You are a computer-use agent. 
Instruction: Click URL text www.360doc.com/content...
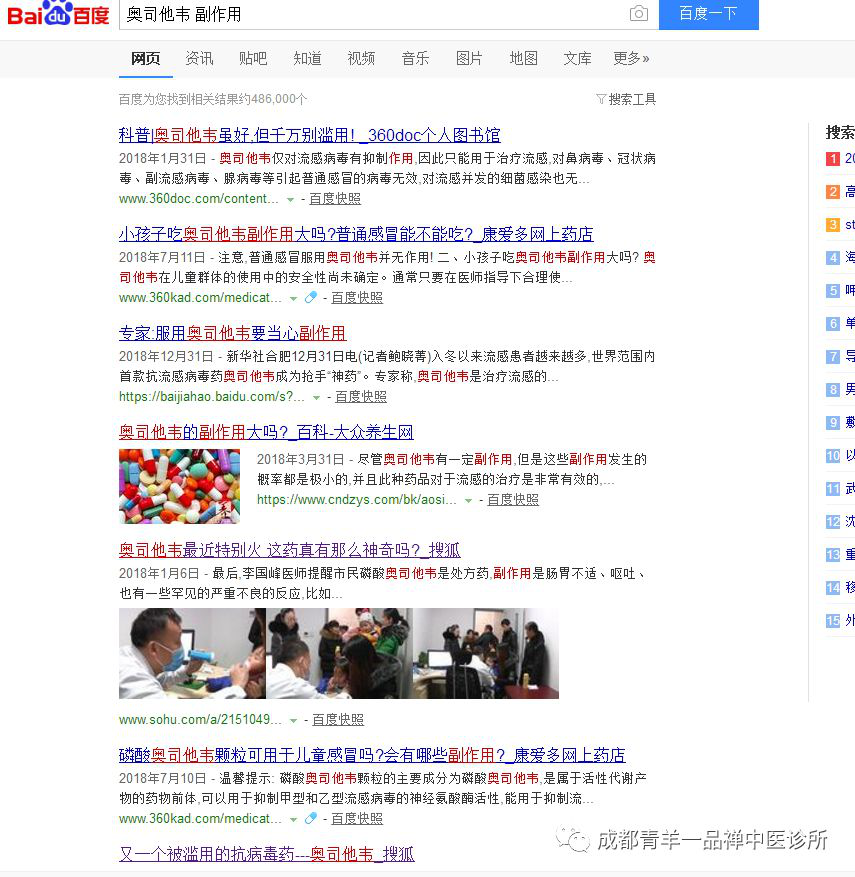point(199,199)
